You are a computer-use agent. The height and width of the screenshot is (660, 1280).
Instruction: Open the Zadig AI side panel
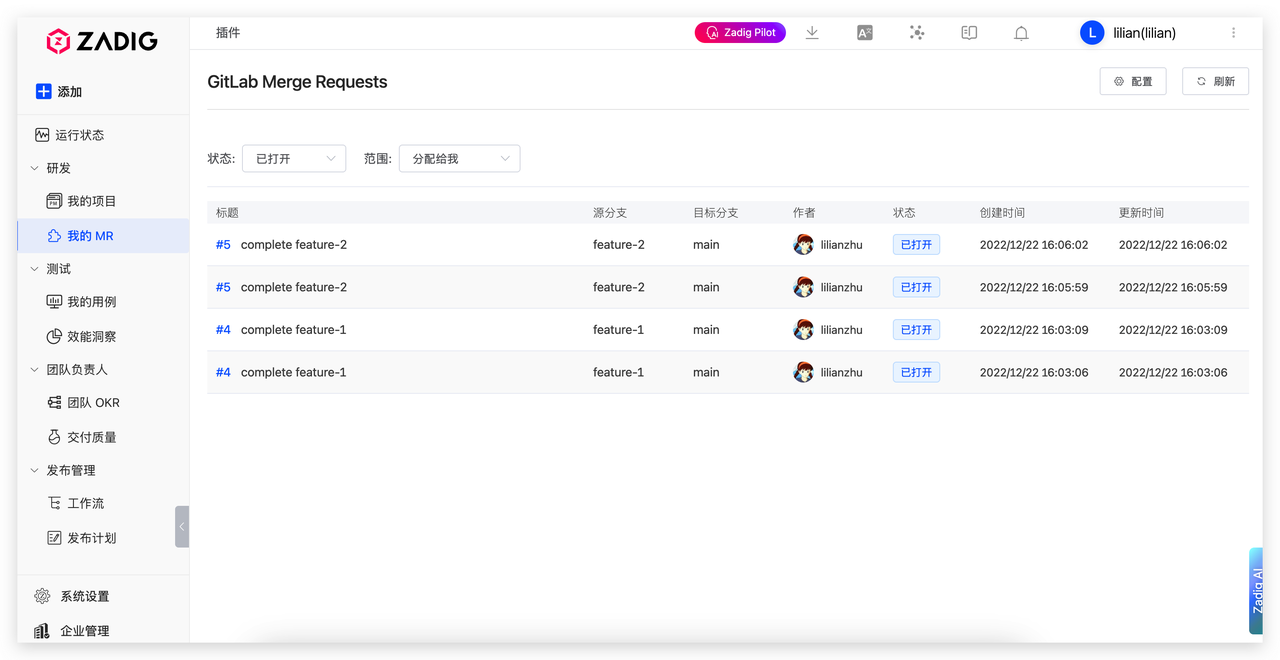click(1255, 590)
